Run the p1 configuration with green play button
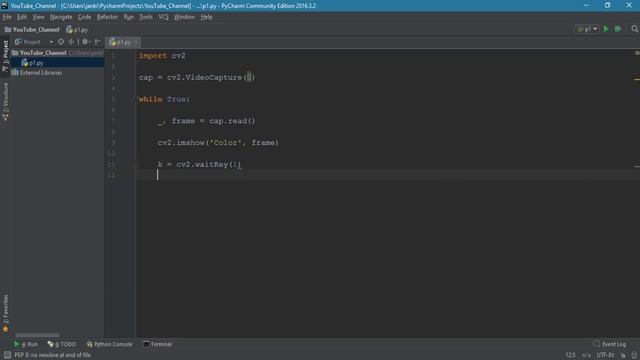 pyautogui.click(x=606, y=29)
